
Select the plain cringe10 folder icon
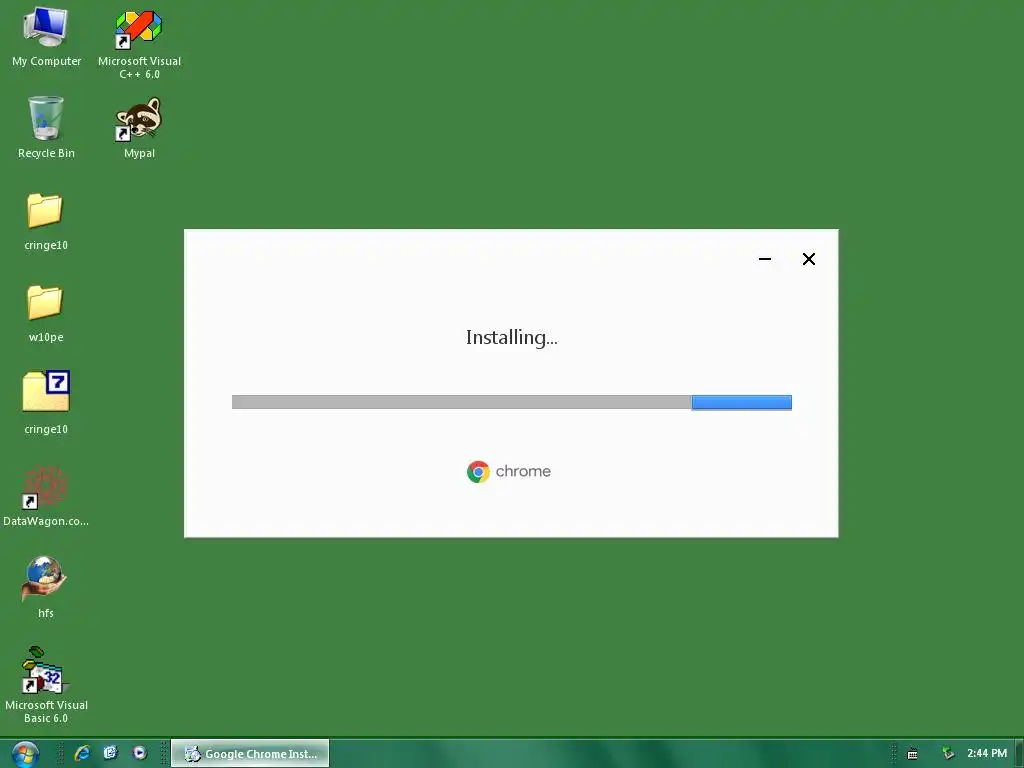46,222
